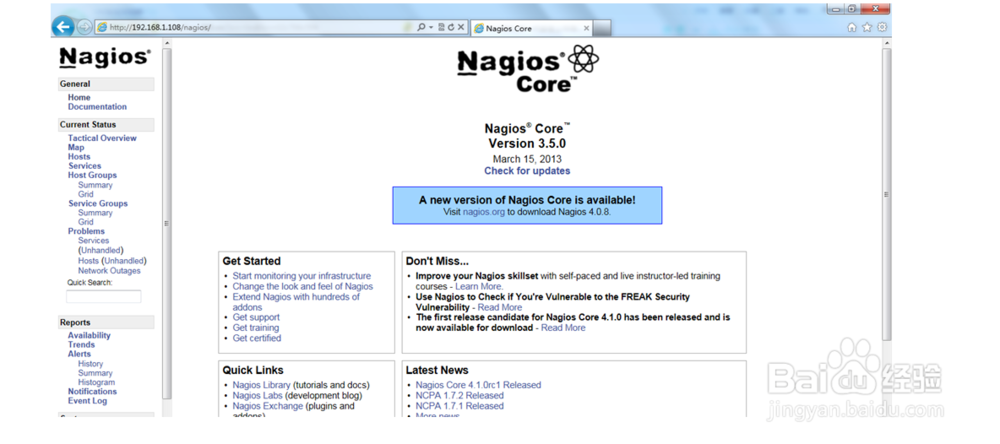Open the Nagios Library quick link
The image size is (1000, 444).
[261, 385]
